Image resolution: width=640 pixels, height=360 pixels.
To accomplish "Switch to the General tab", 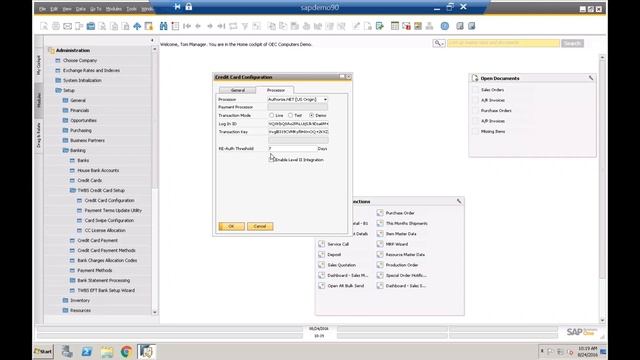I will pos(238,90).
